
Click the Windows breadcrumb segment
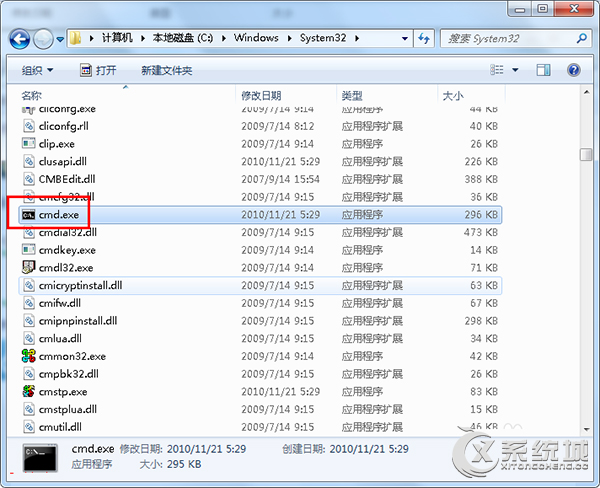pyautogui.click(x=256, y=38)
